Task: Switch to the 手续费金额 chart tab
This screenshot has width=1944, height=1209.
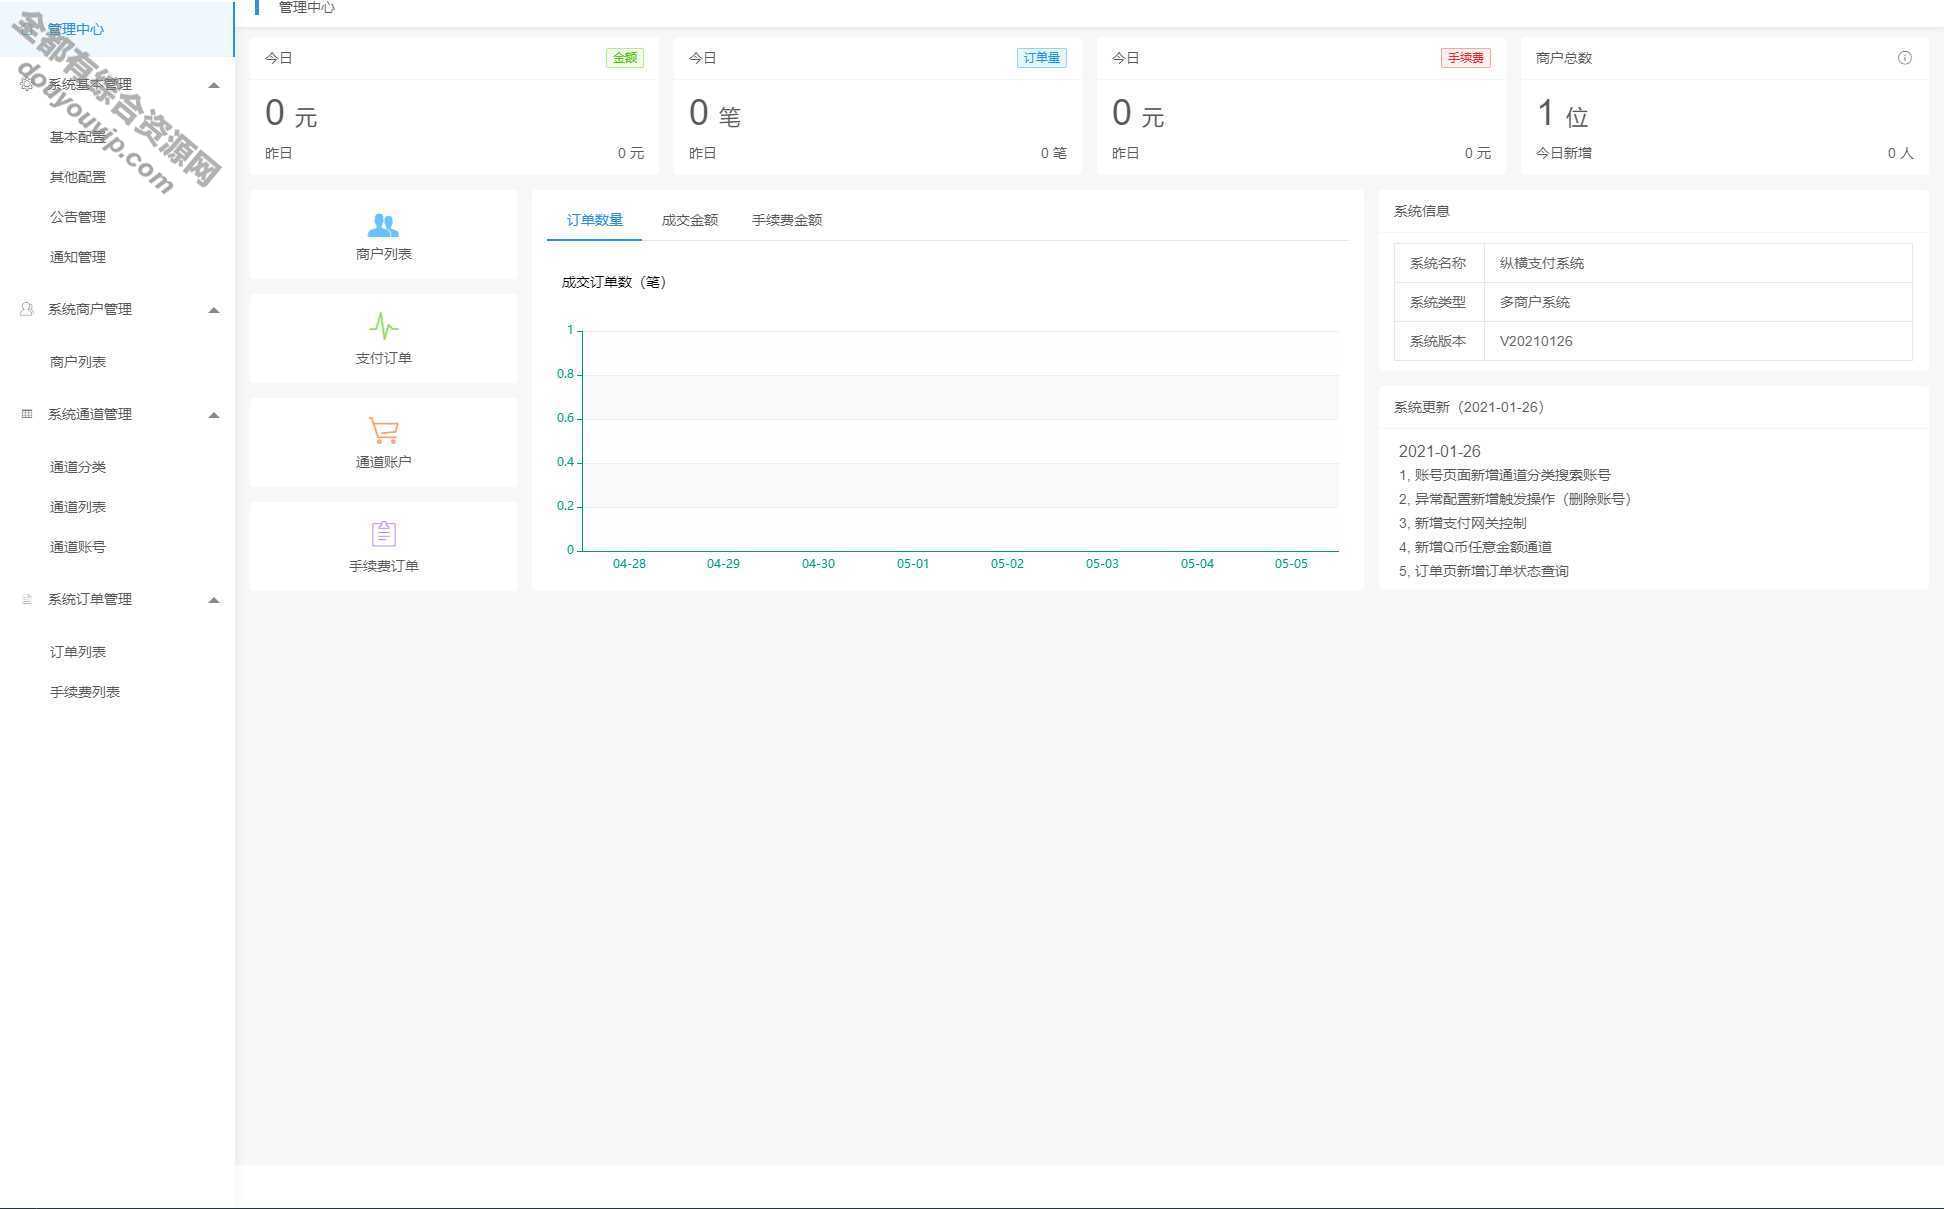Action: [x=786, y=220]
